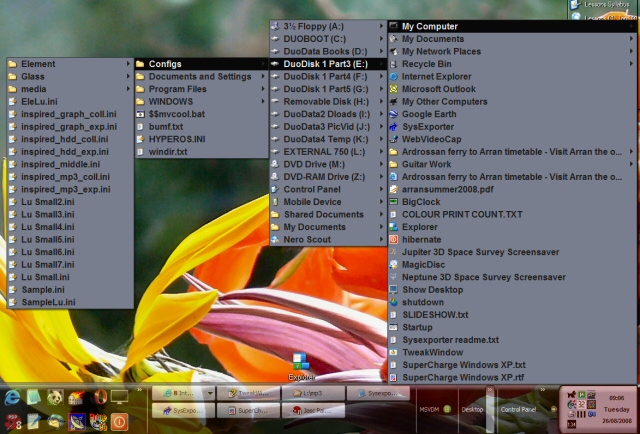Select DuoData Books (D:) in drive menu
This screenshot has height=434, width=640.
[x=328, y=51]
